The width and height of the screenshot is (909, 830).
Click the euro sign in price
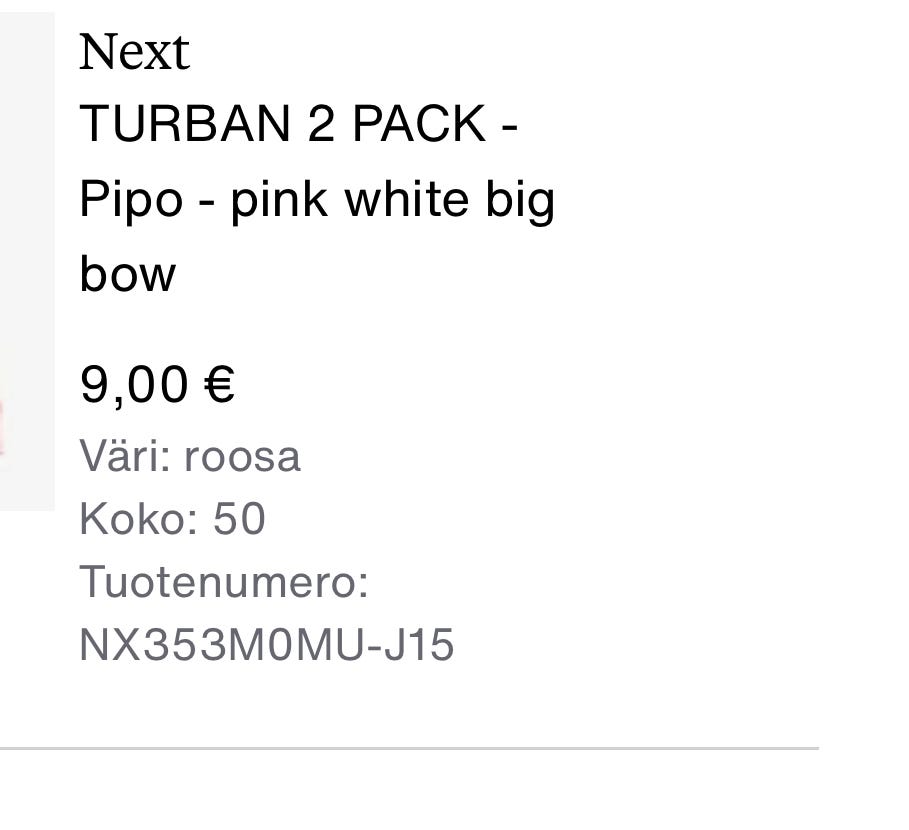pos(218,384)
